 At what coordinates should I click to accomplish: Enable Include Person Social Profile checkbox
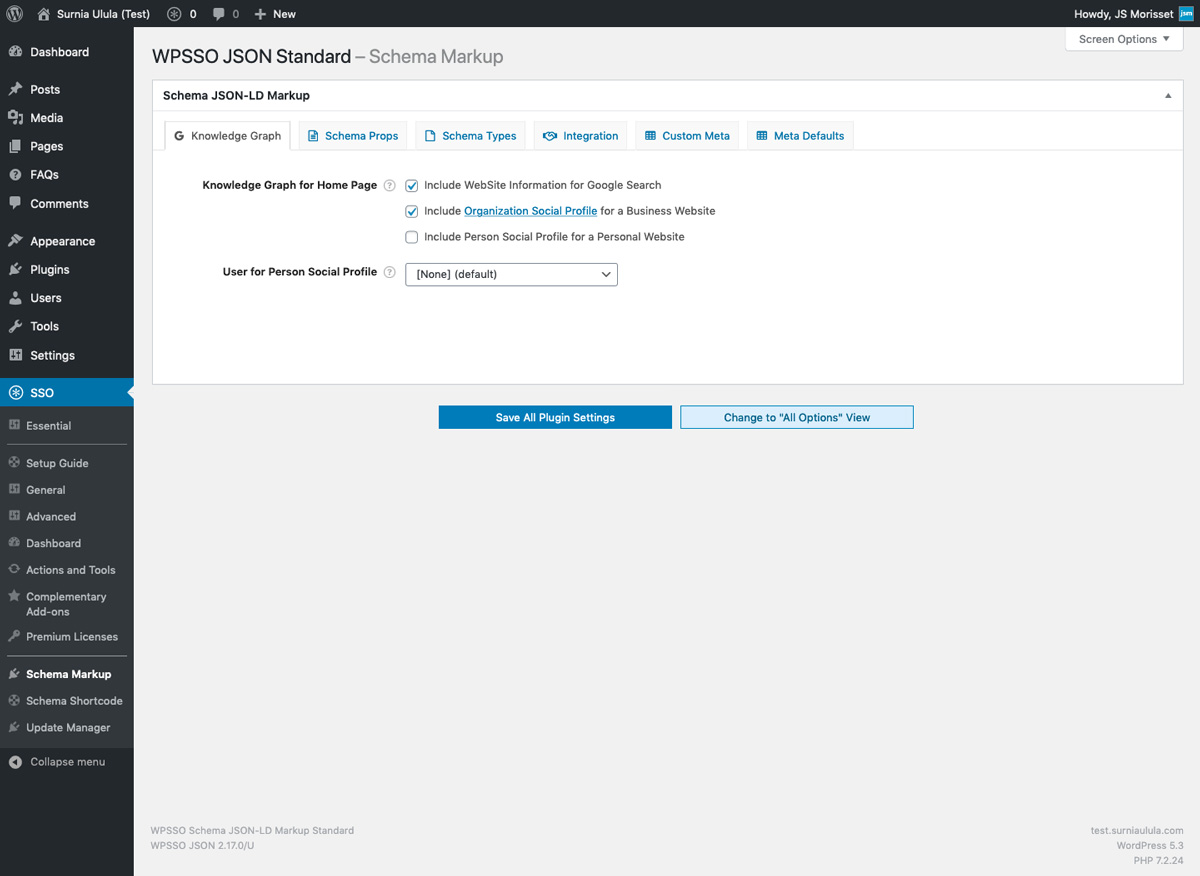click(x=411, y=238)
